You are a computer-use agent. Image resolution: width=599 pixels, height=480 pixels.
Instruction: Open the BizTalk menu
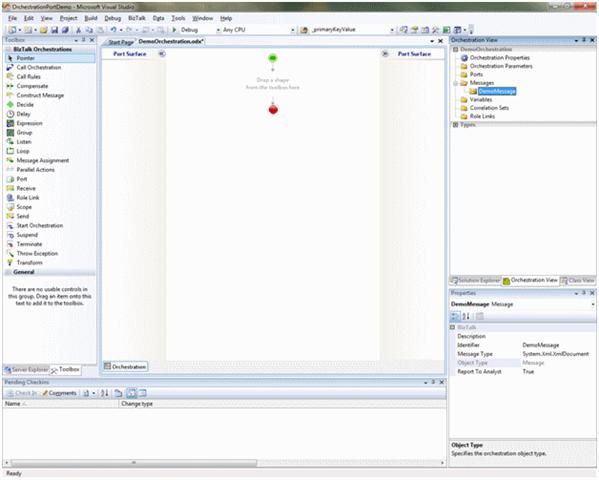(137, 18)
